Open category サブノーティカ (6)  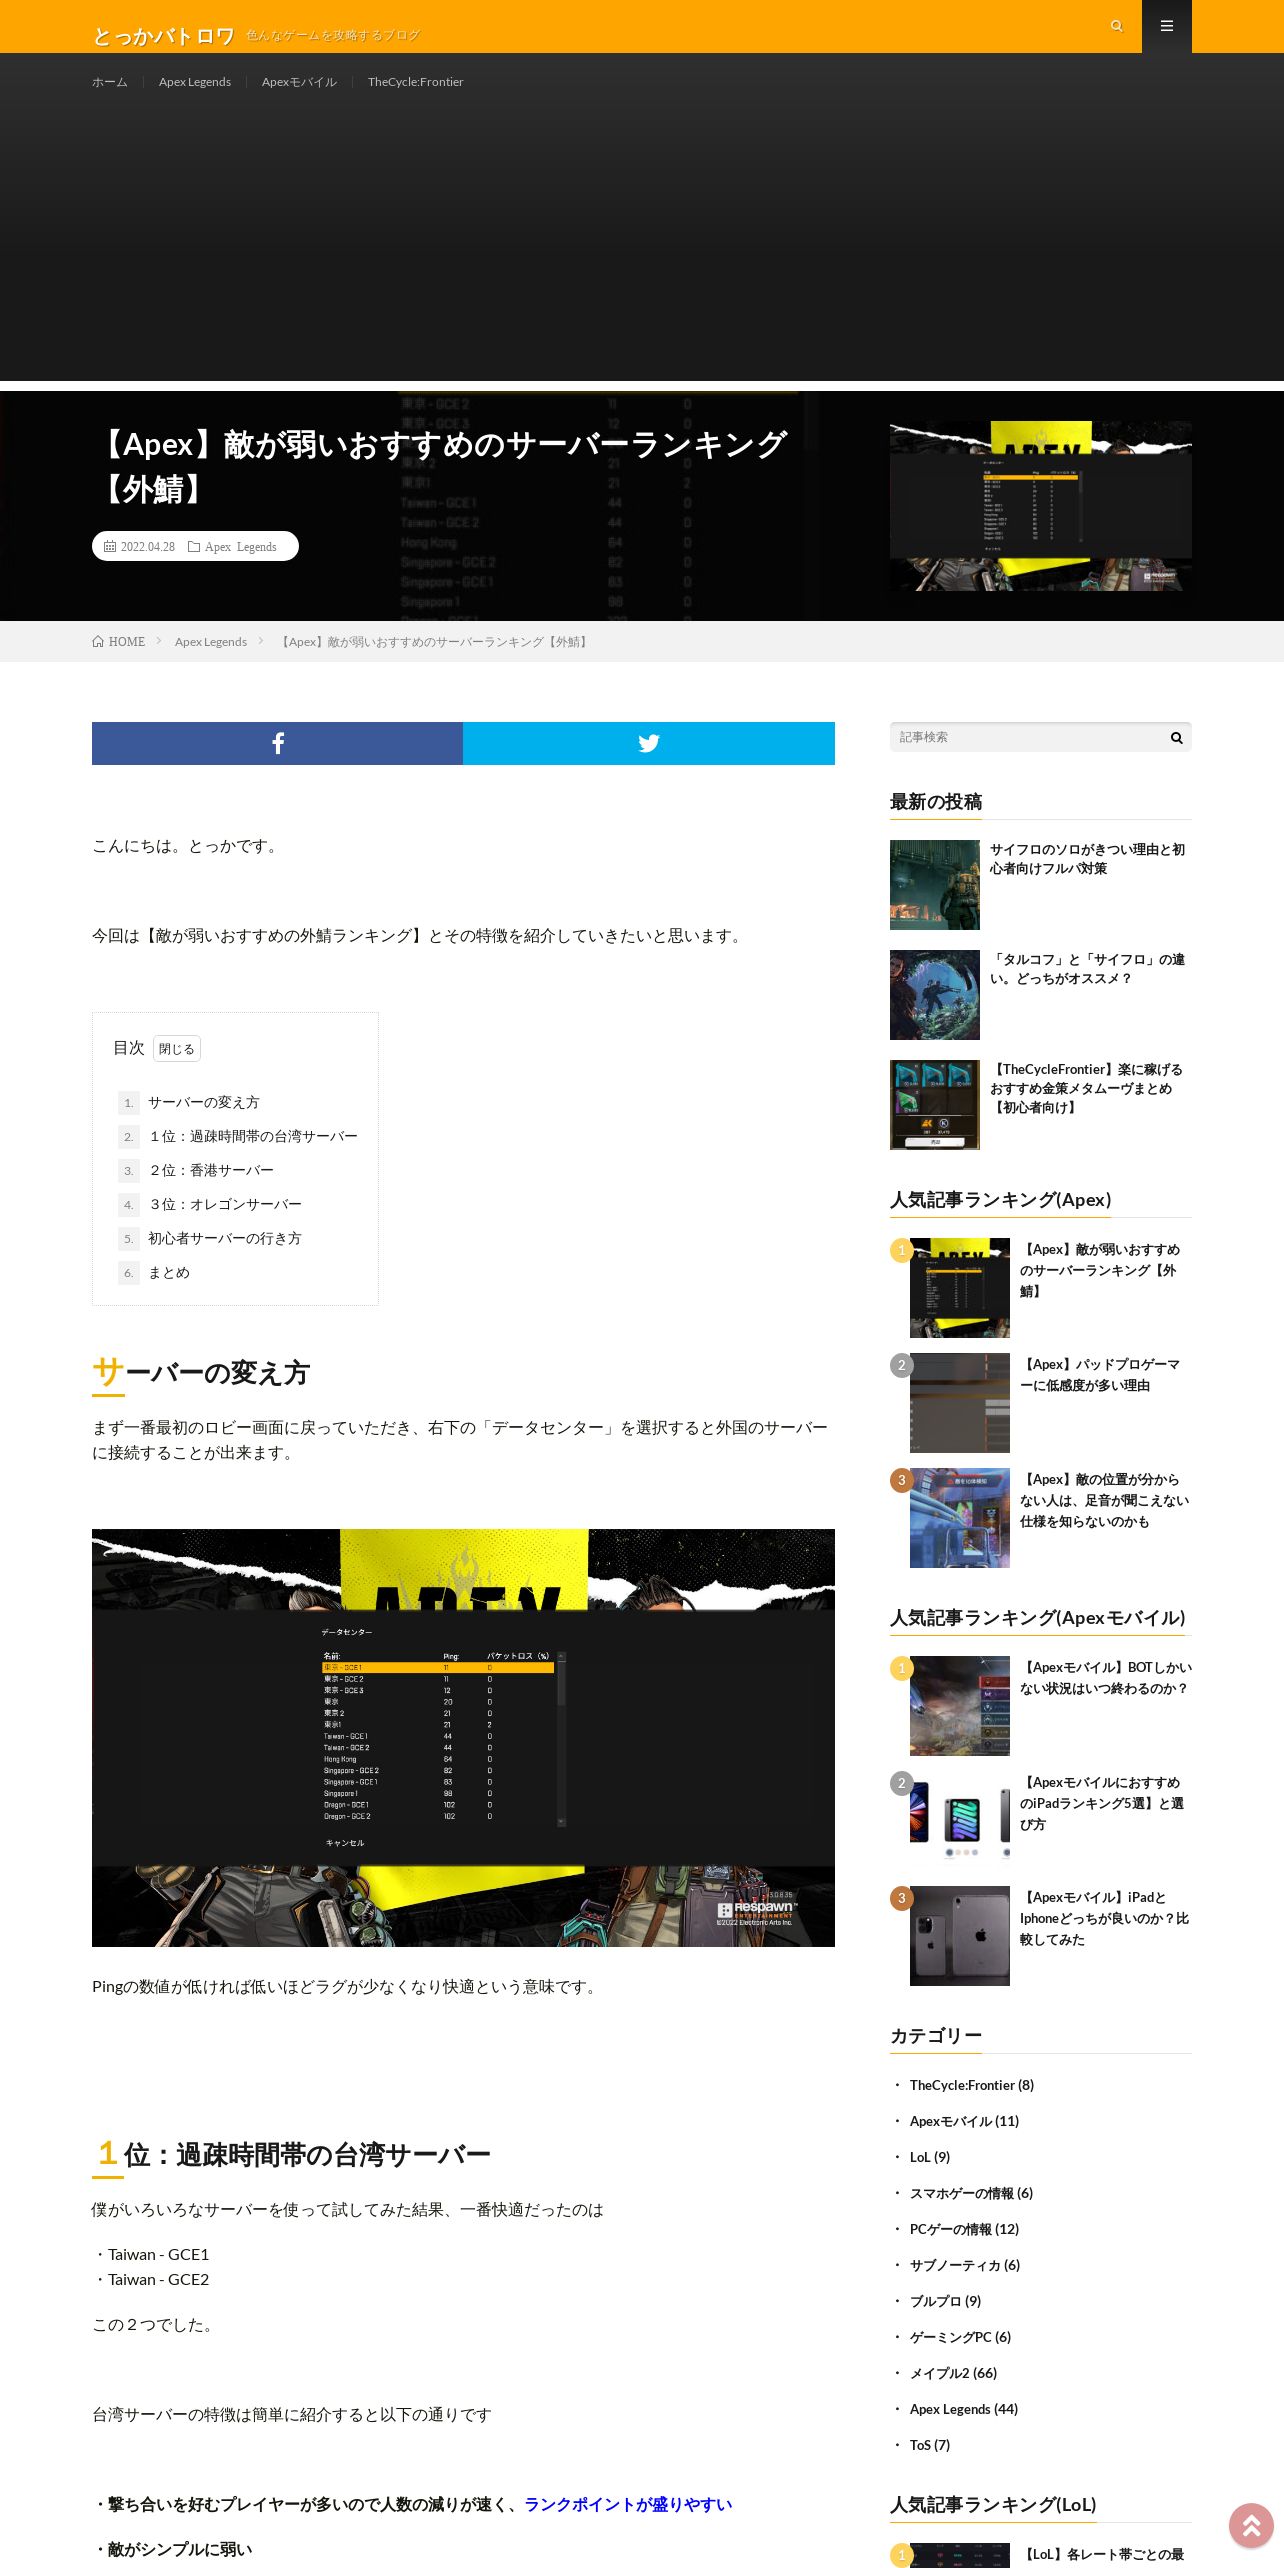tap(965, 2265)
